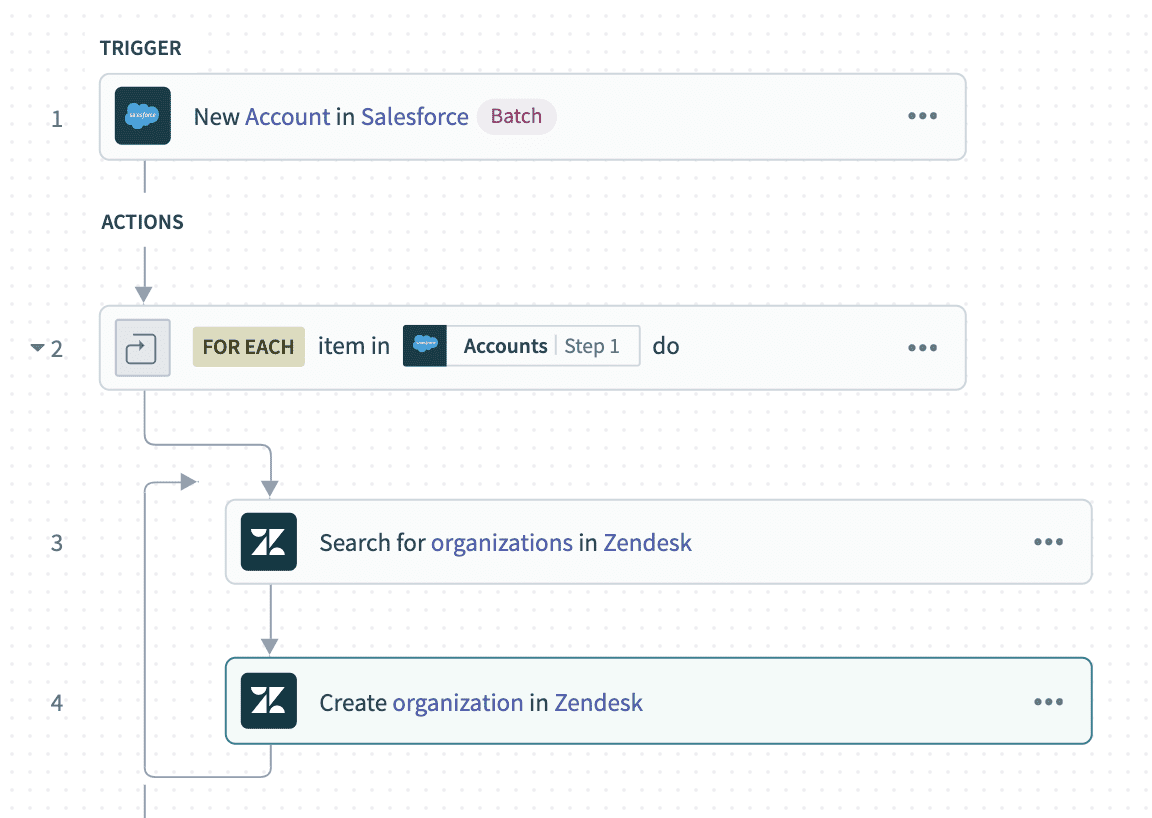Image resolution: width=1152 pixels, height=818 pixels.
Task: Click Salesforce icon in Accounts data pill
Action: tap(425, 347)
